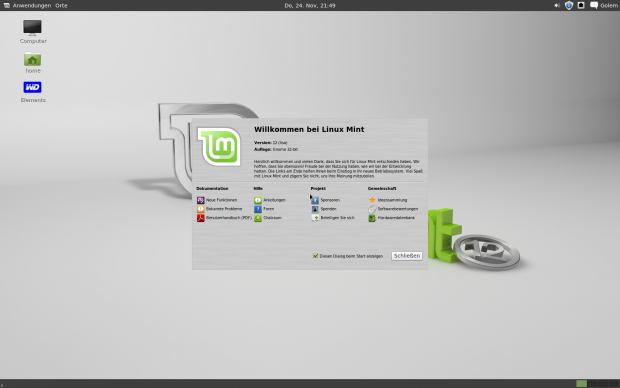Click the chat bubble icon beside Golem
This screenshot has width=620, height=388.
594,6
